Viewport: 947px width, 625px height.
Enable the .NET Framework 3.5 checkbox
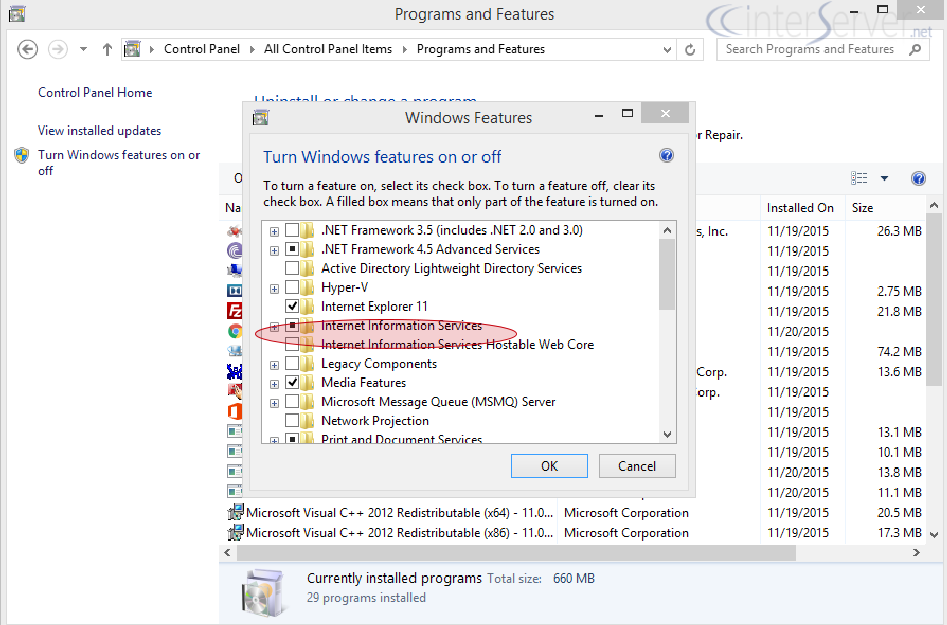[292, 230]
